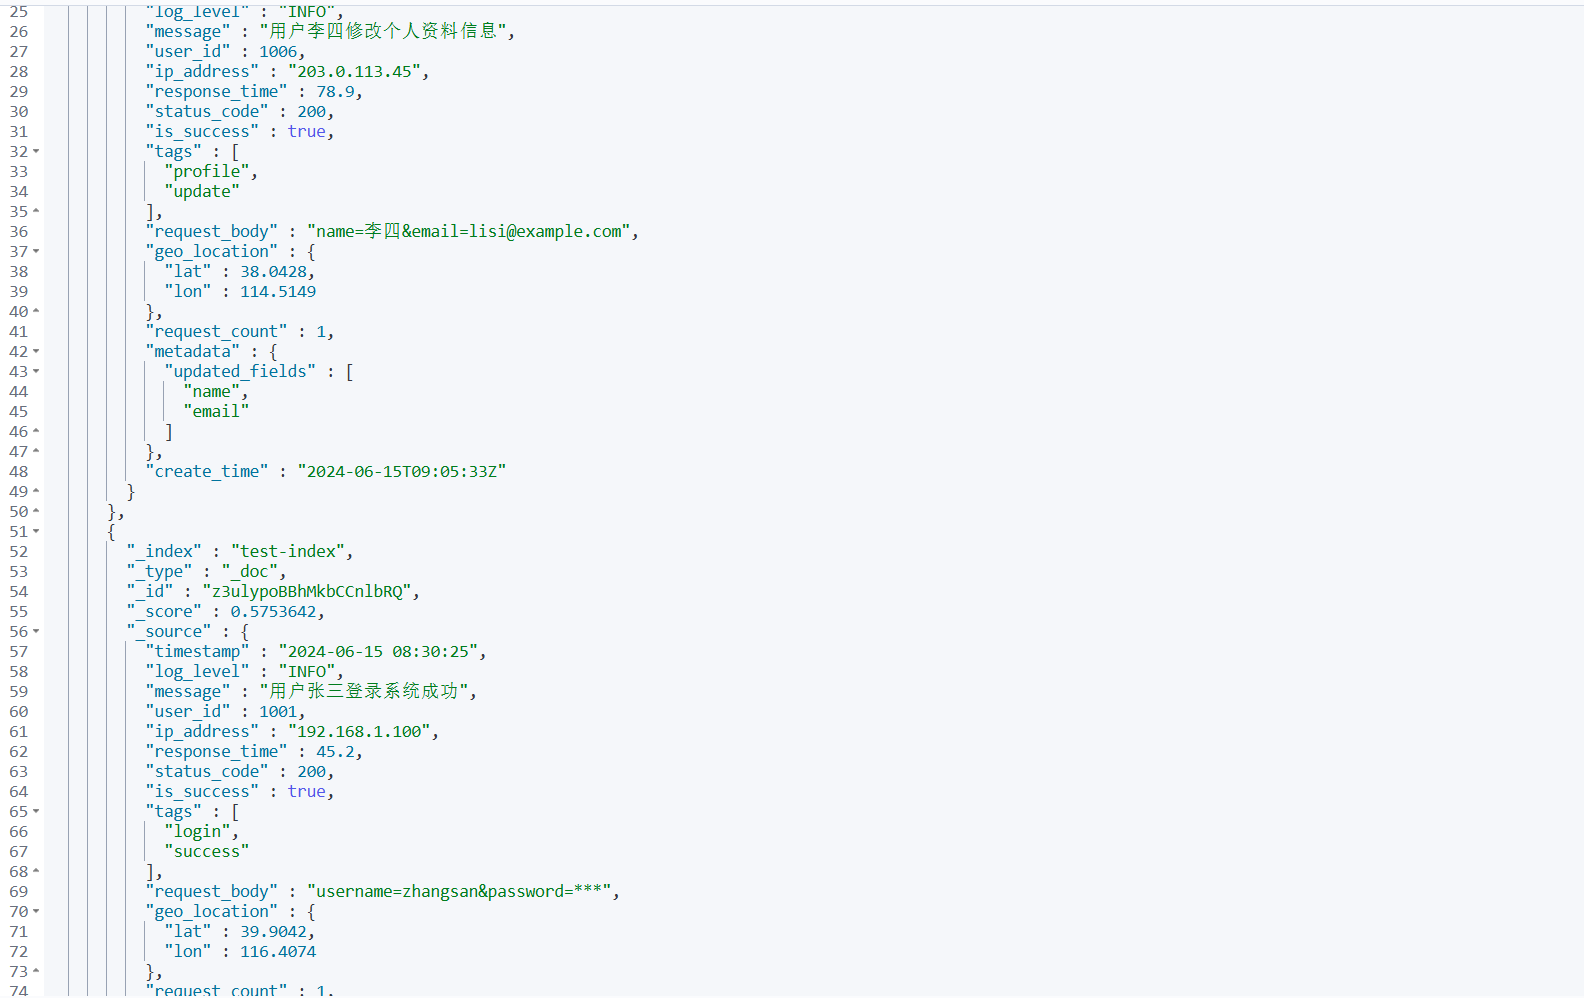Image resolution: width=1584 pixels, height=998 pixels.
Task: Collapse tags array at line 65
Action: [x=36, y=811]
